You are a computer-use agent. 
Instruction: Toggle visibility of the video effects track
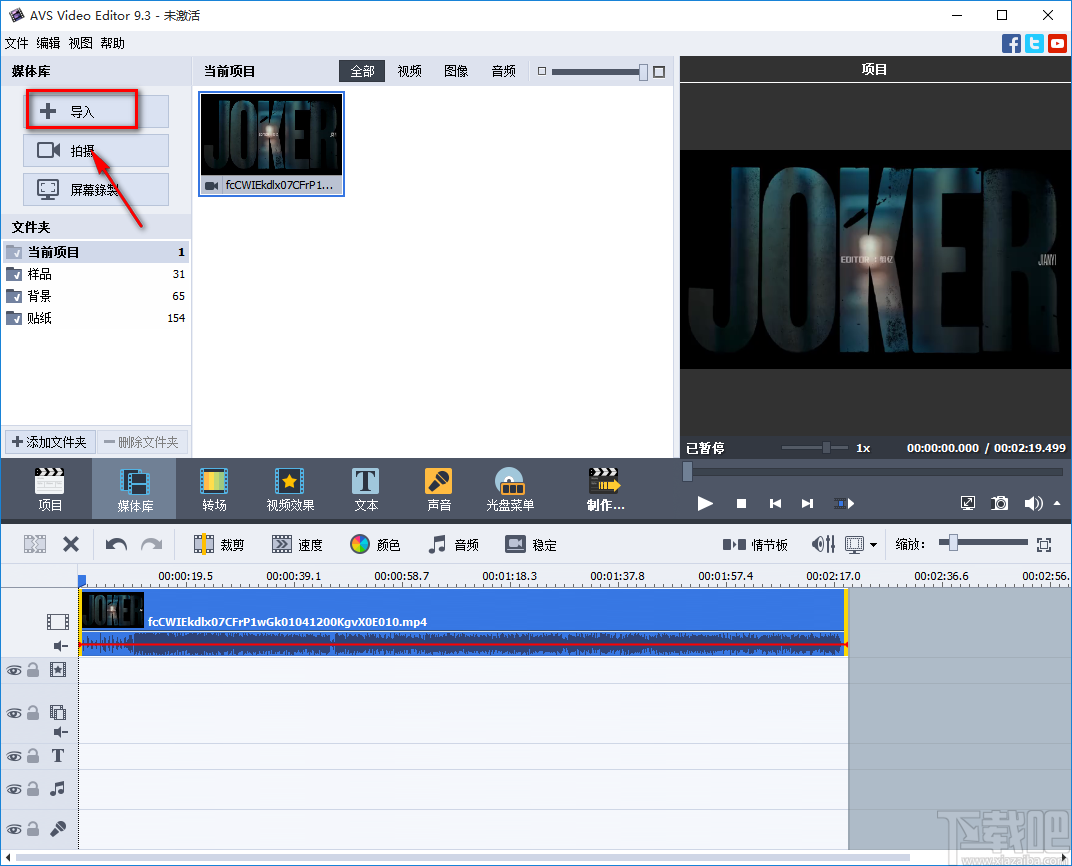pyautogui.click(x=14, y=671)
